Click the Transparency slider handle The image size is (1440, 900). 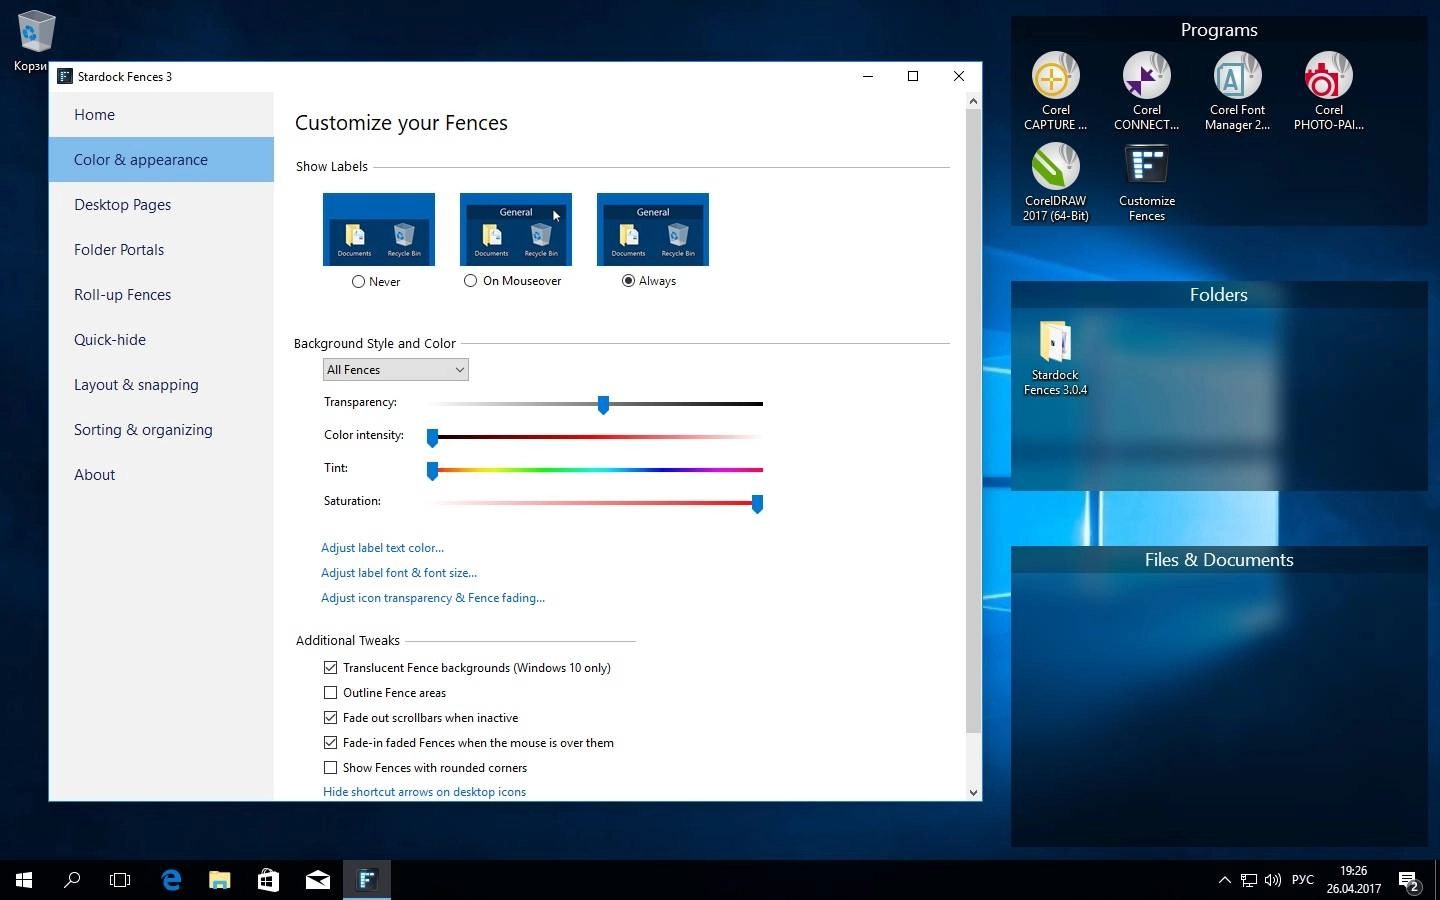[603, 404]
